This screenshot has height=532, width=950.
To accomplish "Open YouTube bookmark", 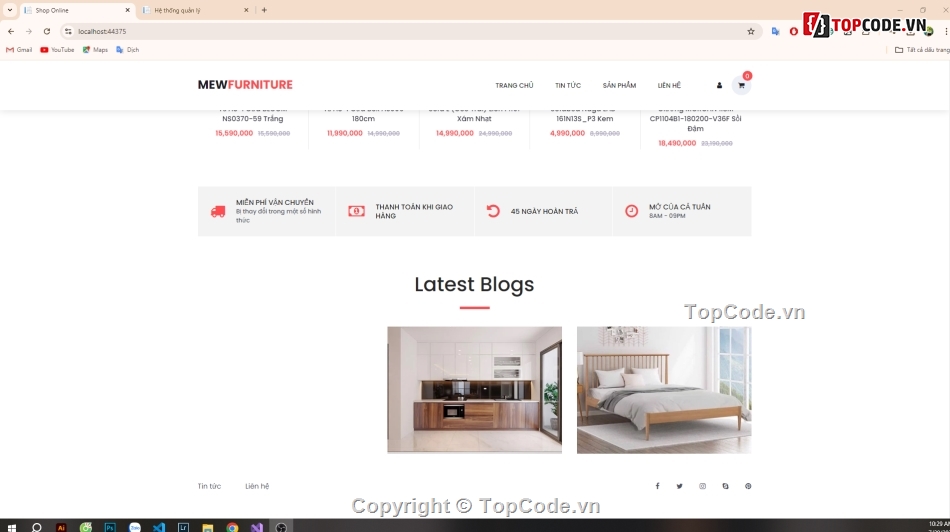I will [57, 50].
